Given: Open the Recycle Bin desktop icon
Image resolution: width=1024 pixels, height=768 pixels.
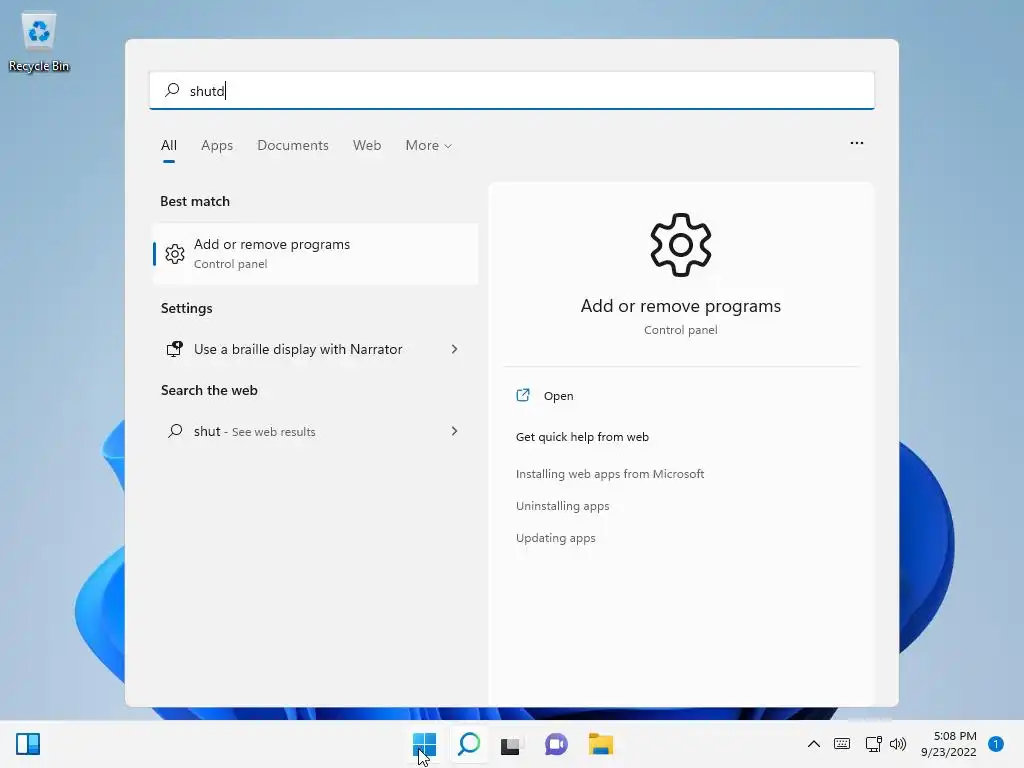Looking at the screenshot, I should coord(39,42).
